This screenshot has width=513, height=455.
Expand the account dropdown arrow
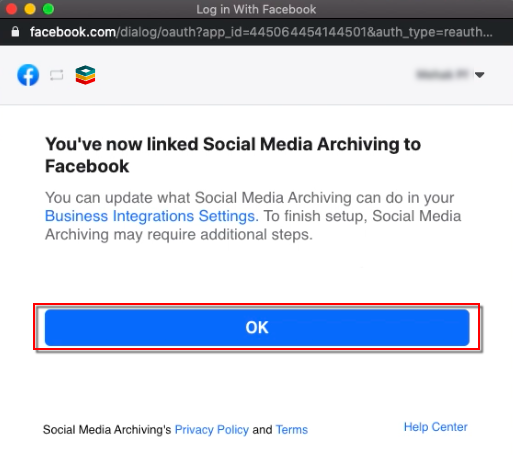479,75
